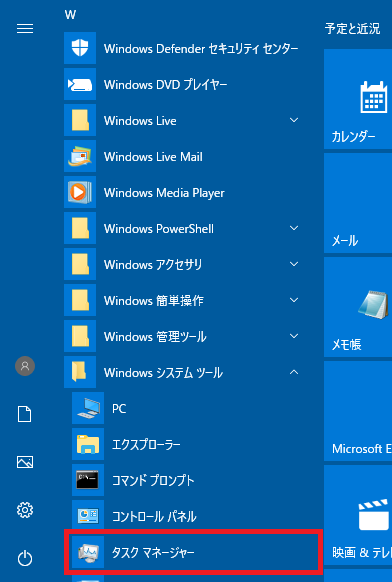This screenshot has height=582, width=392.
Task: Click the Windows Live label
Action: (x=140, y=121)
